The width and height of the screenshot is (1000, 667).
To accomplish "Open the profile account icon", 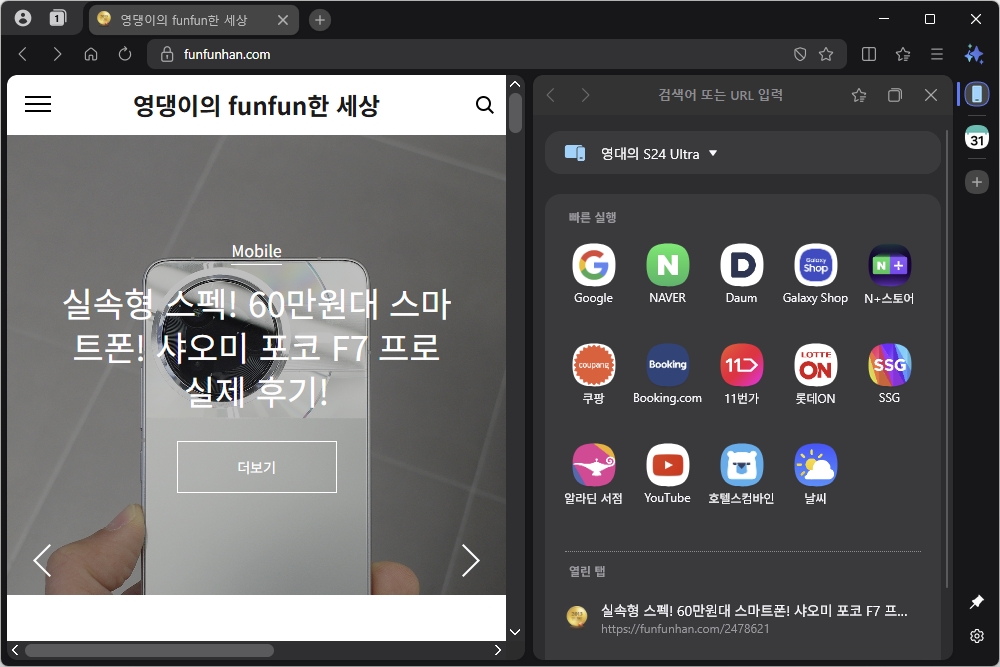I will point(23,18).
